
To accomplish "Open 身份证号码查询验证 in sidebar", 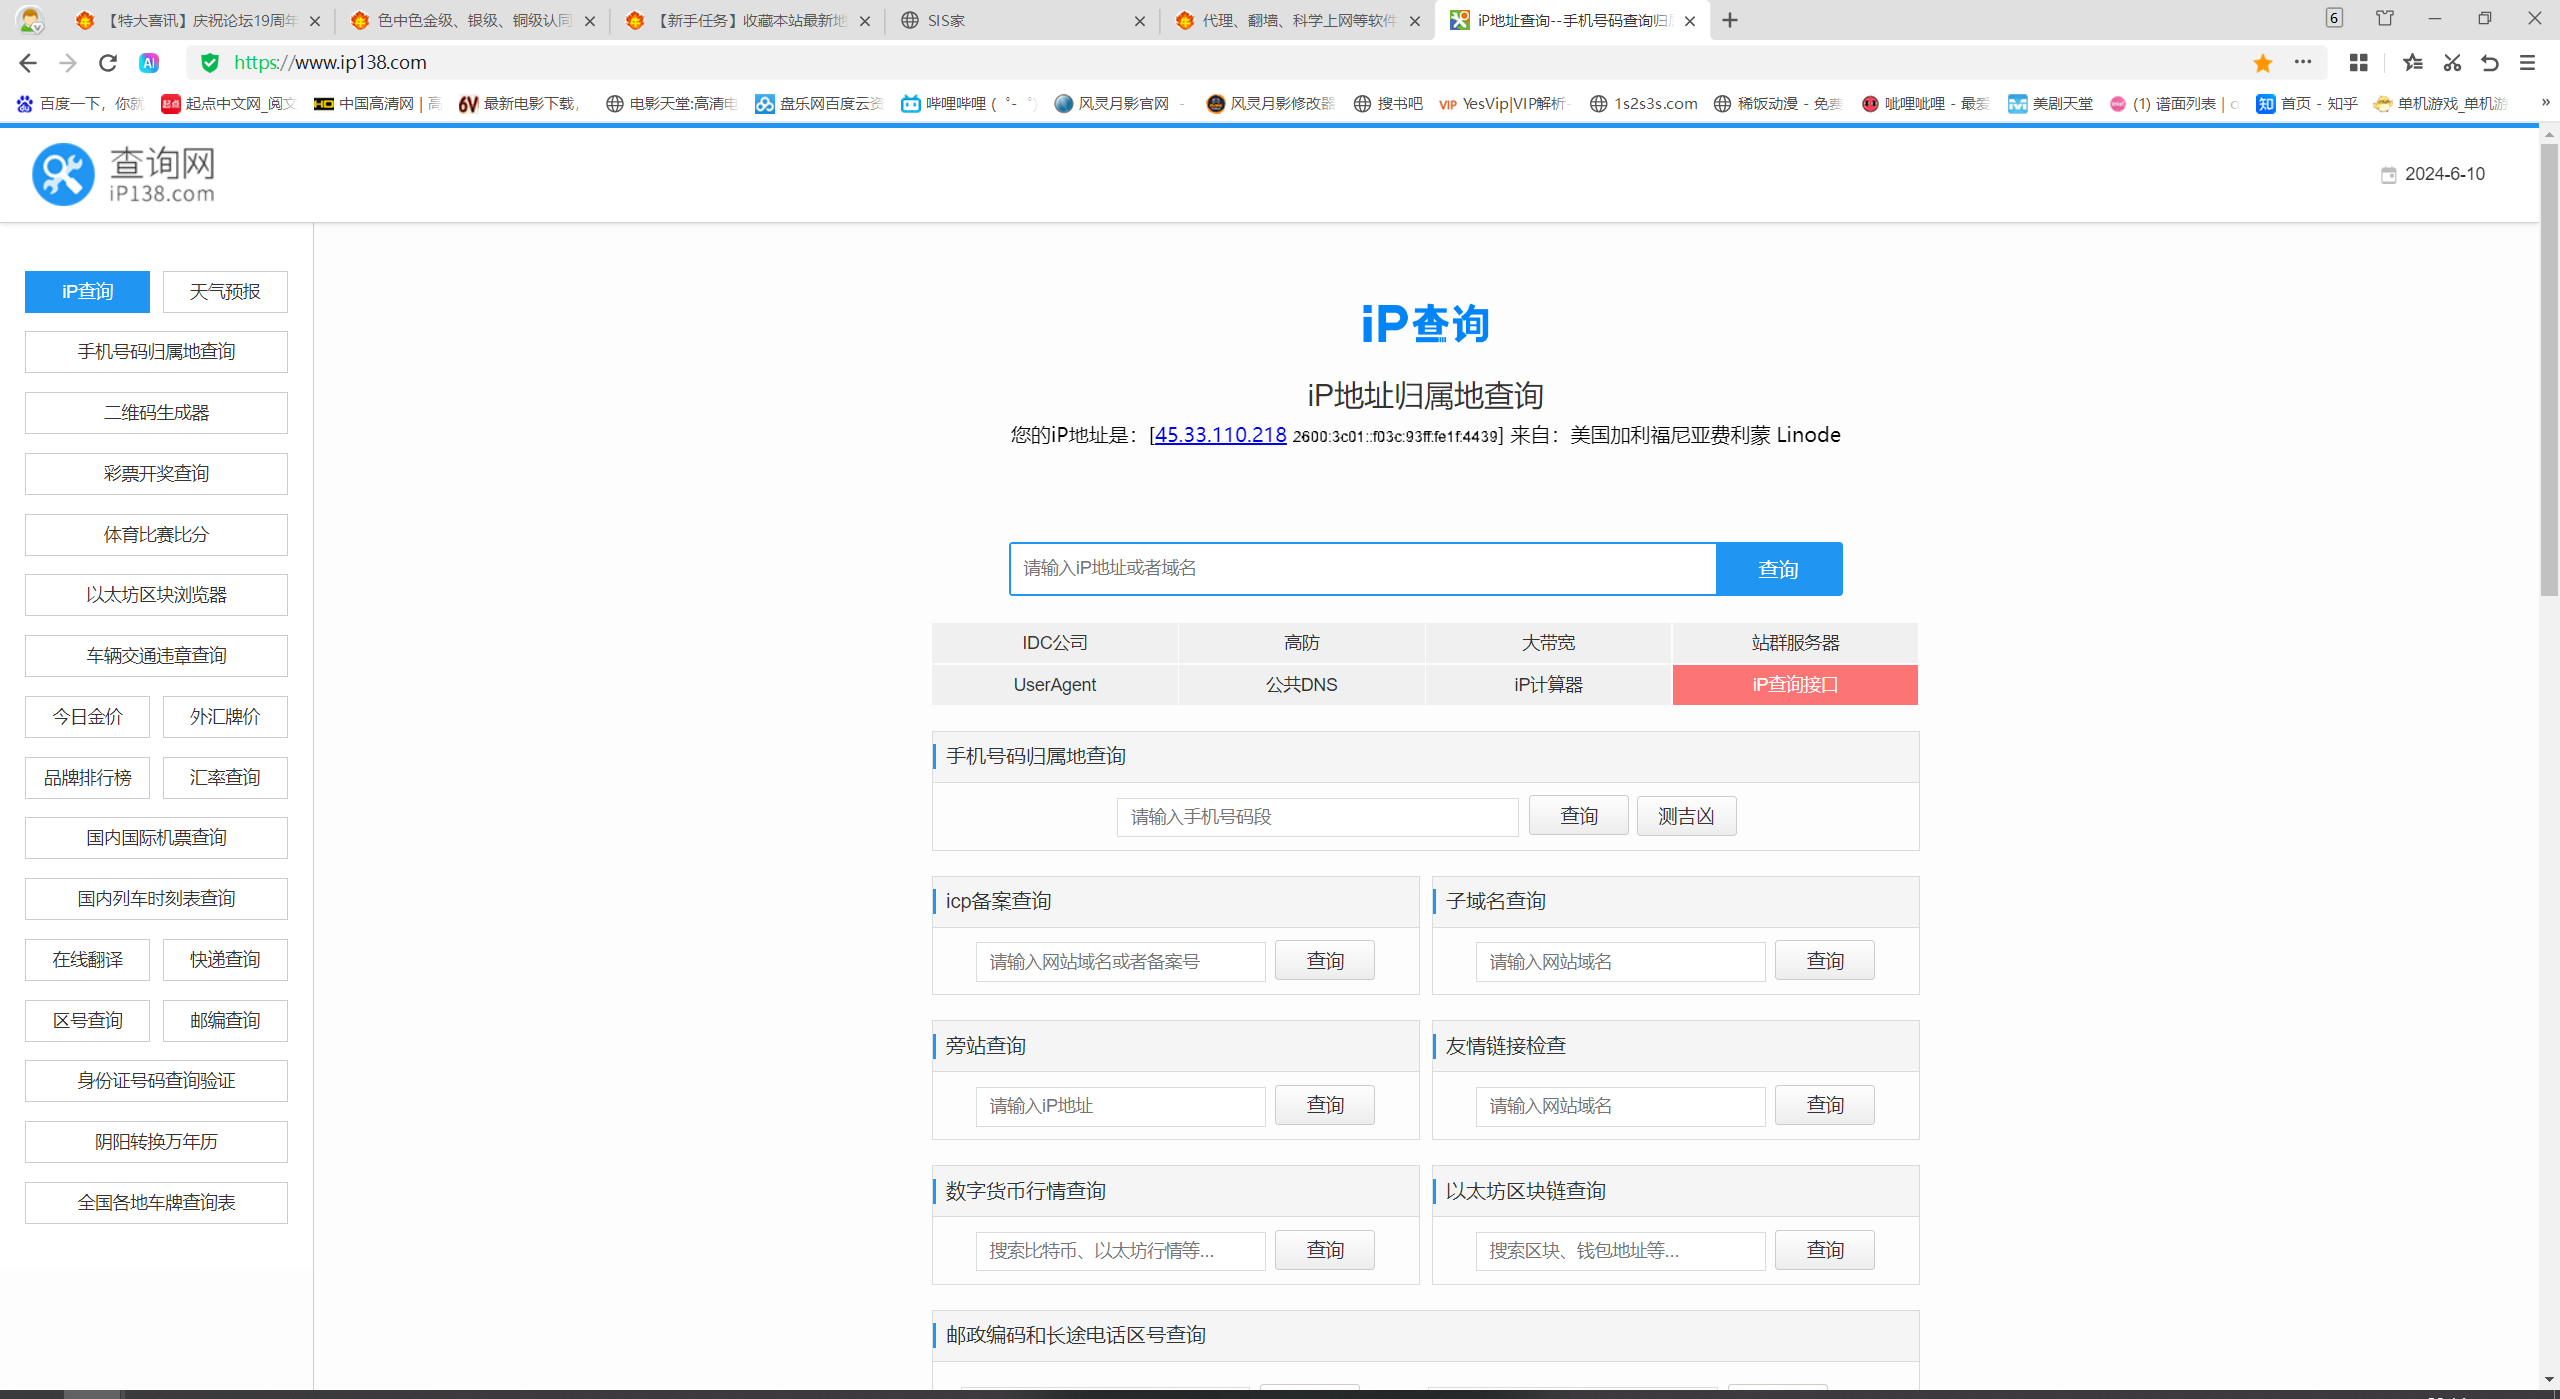I will [x=156, y=1081].
